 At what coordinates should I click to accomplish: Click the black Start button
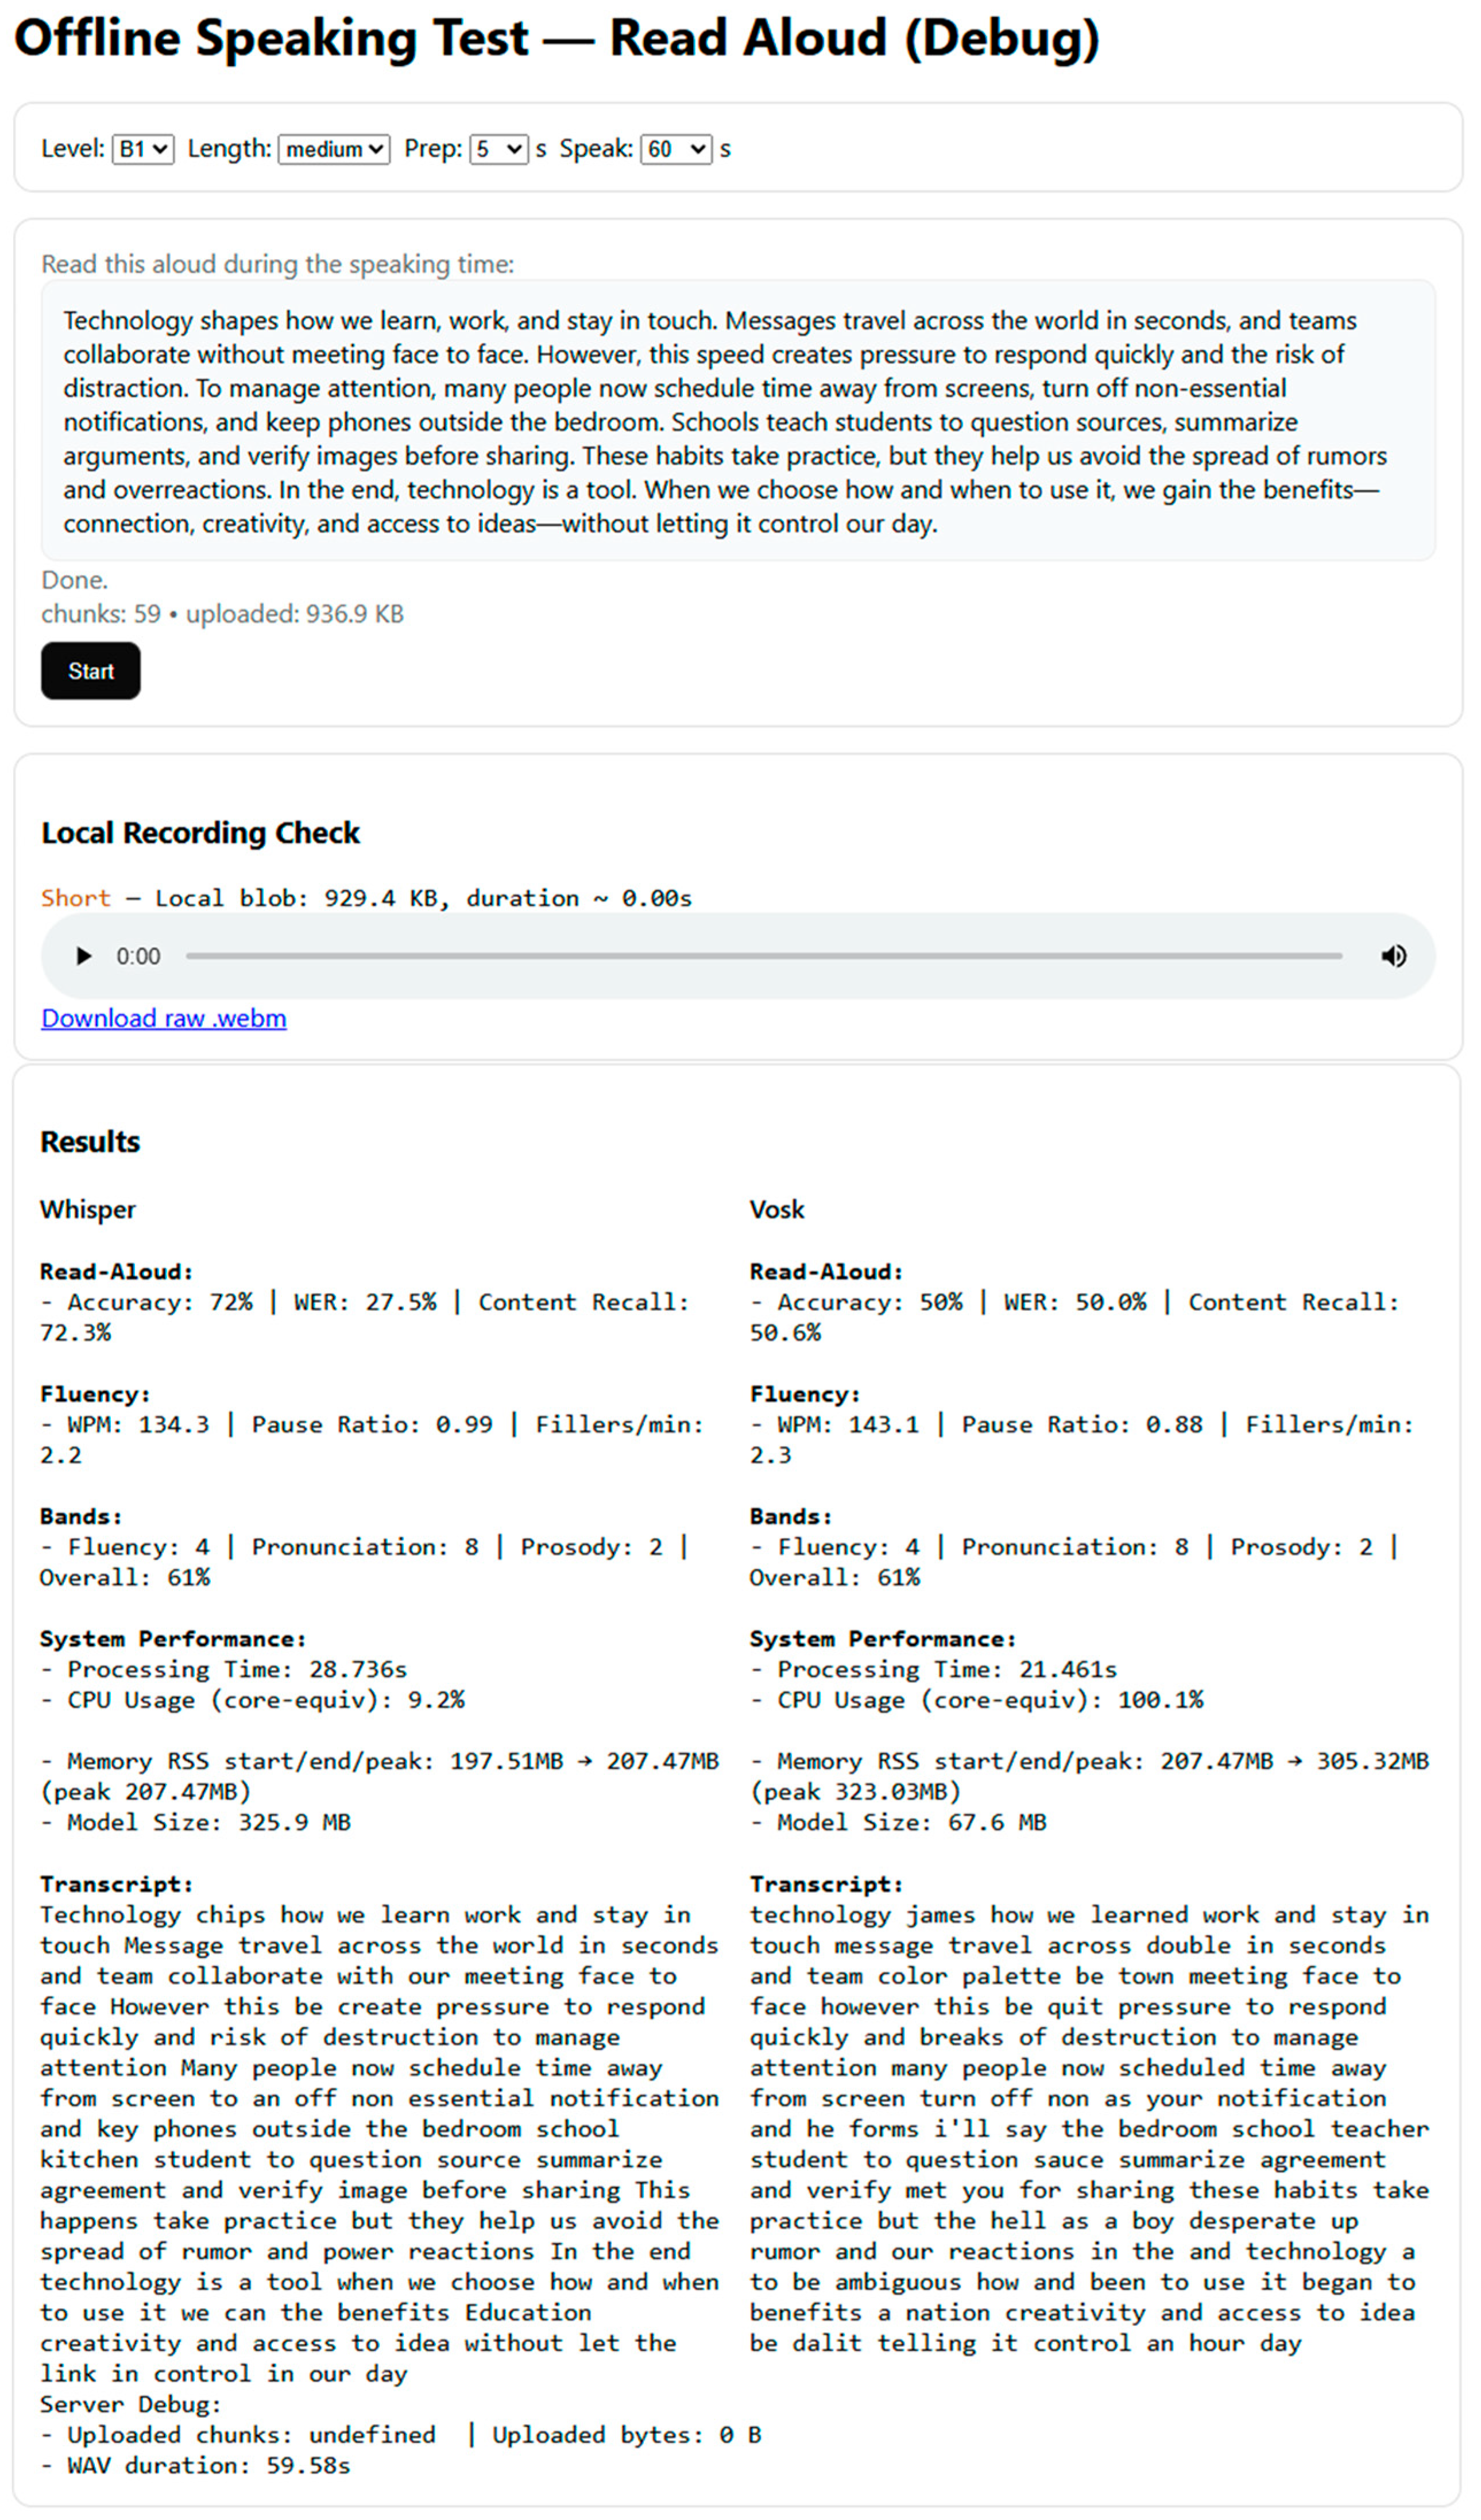tap(91, 672)
